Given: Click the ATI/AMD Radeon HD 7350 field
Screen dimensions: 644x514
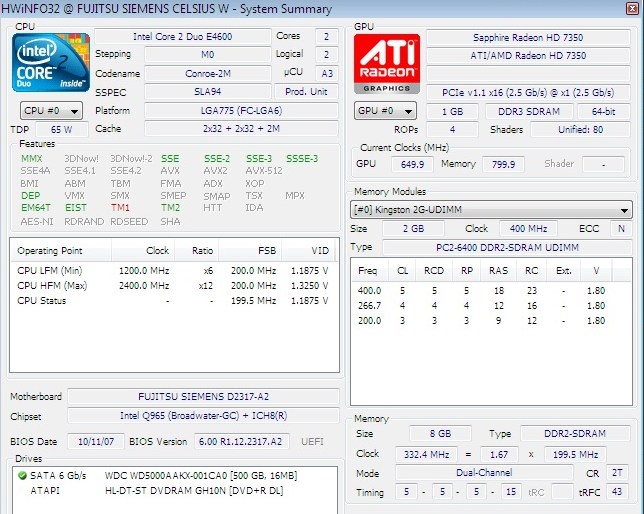Looking at the screenshot, I should pos(528,55).
